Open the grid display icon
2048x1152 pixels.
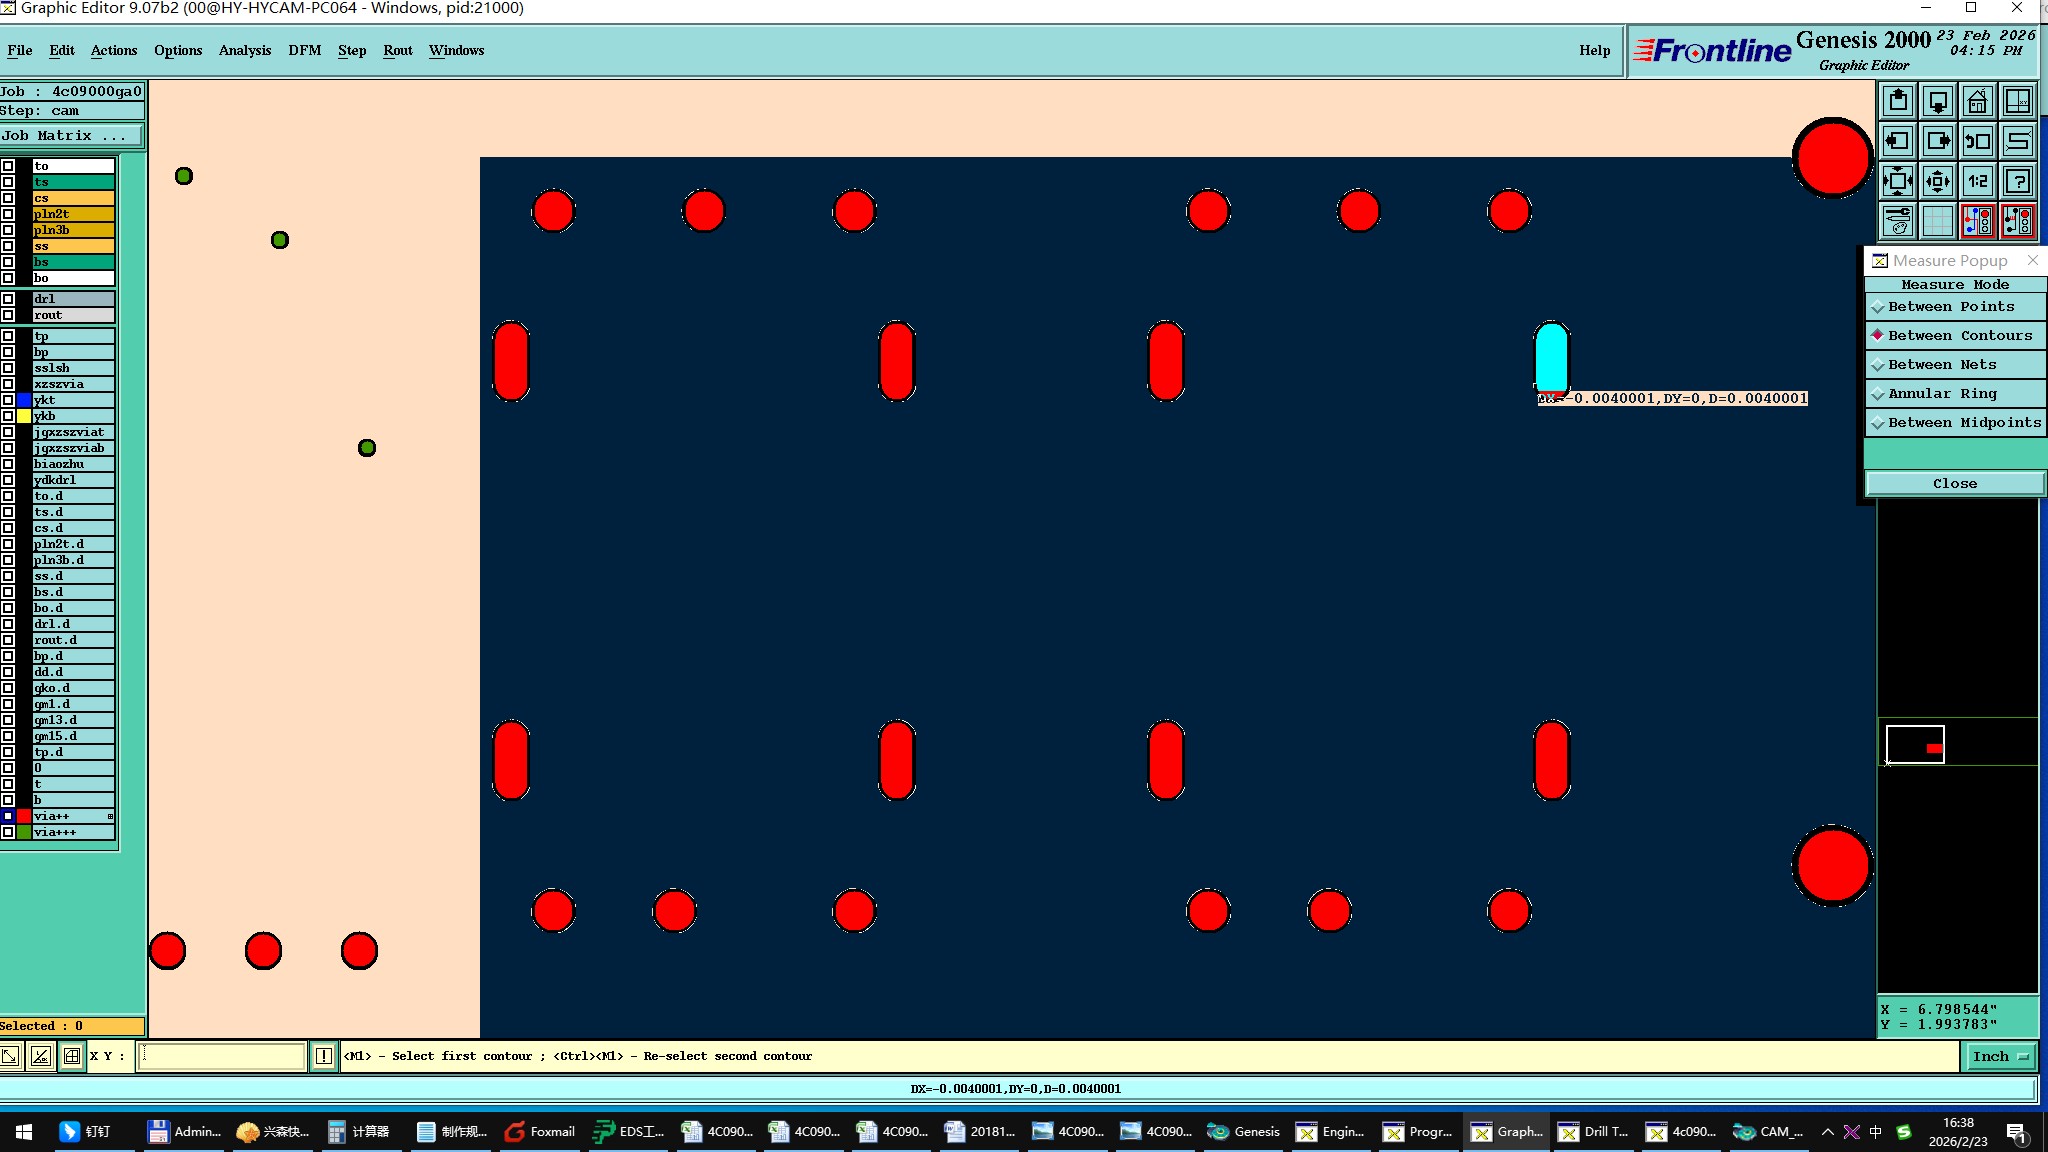(1937, 221)
